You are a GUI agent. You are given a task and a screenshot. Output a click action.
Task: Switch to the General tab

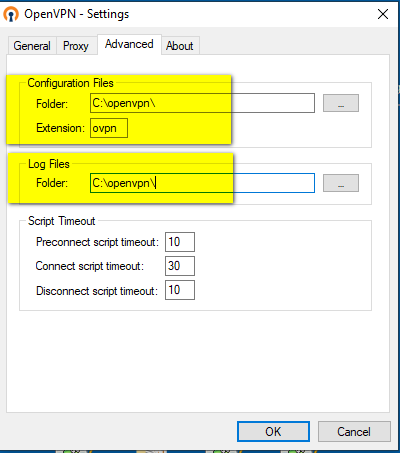pos(32,46)
